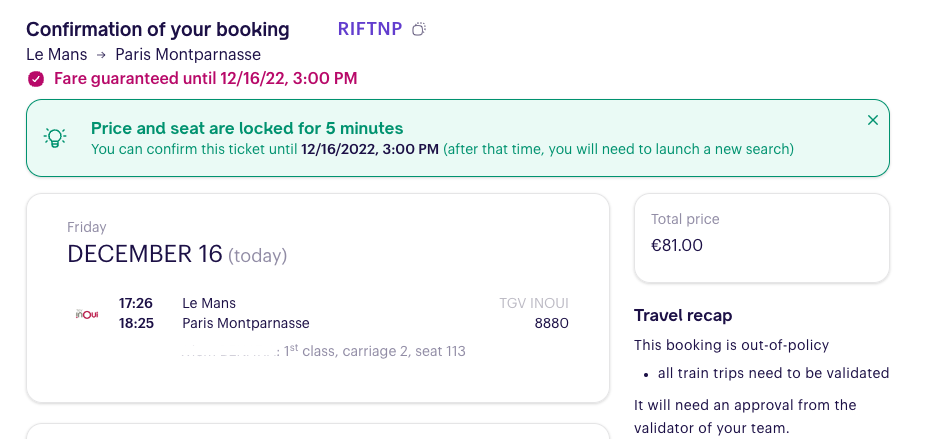927x439 pixels.
Task: Click the arrow between Le Mans and Paris
Action: (x=101, y=55)
